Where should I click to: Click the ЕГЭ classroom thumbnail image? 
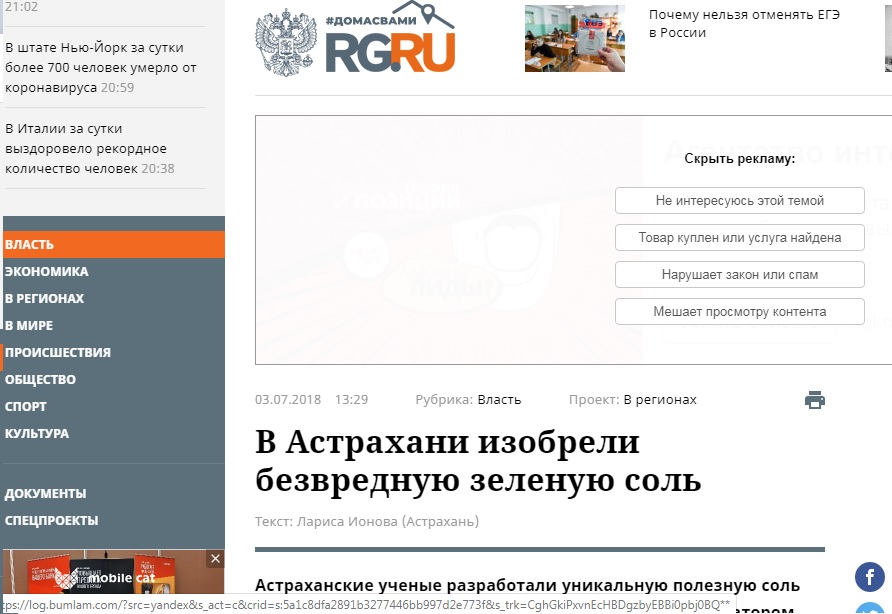coord(574,37)
